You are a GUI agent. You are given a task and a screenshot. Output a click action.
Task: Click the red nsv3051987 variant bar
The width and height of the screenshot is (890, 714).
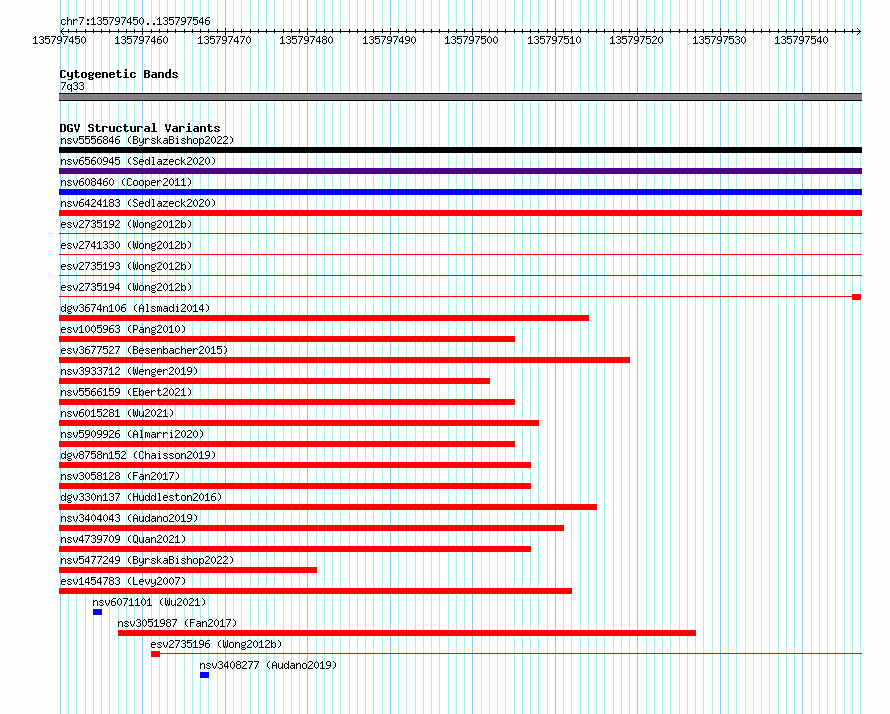click(407, 633)
